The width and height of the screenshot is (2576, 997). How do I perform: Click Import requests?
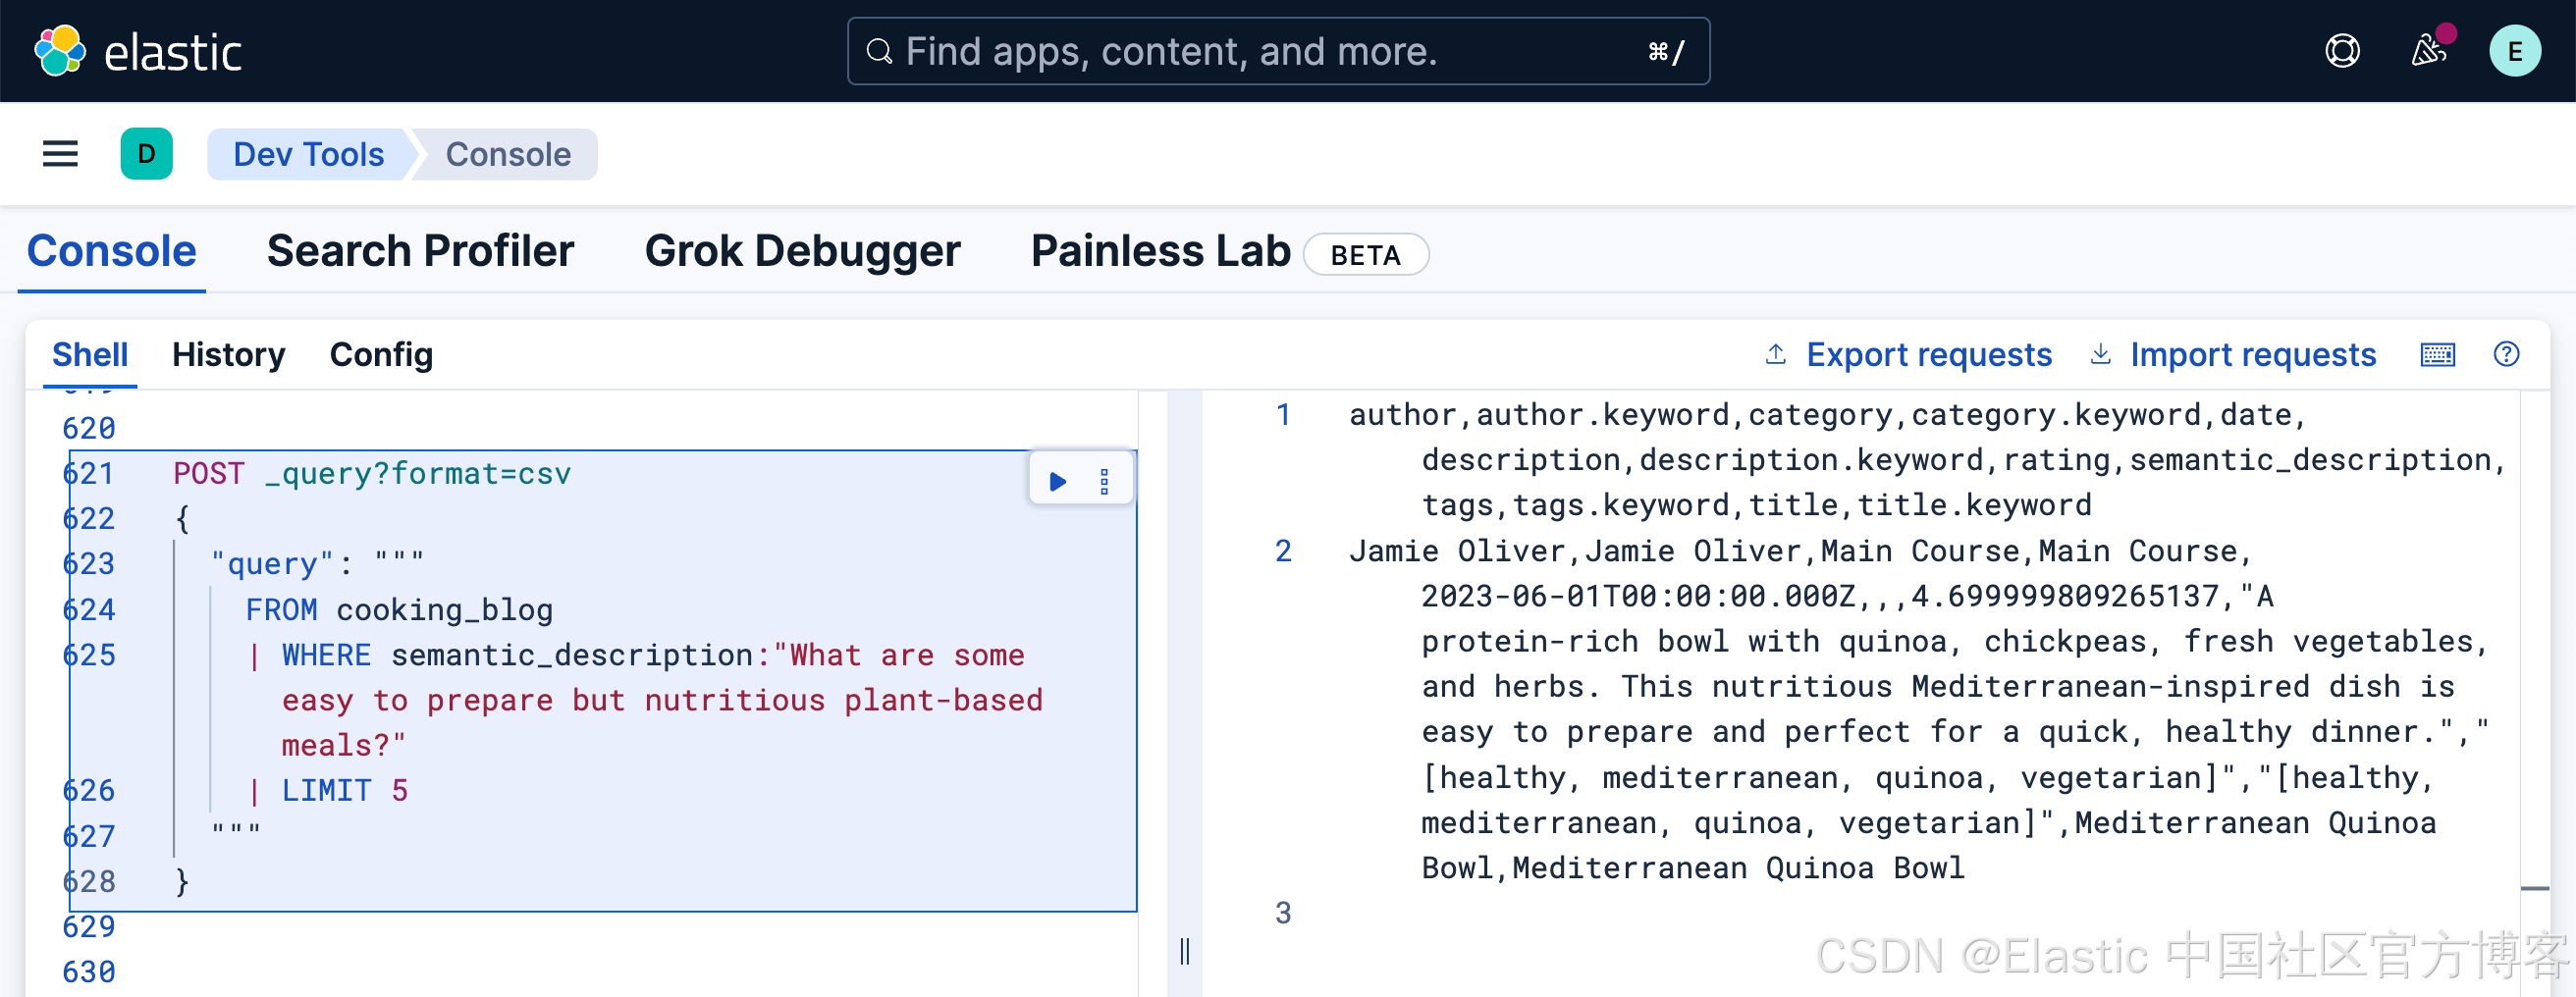(2233, 355)
